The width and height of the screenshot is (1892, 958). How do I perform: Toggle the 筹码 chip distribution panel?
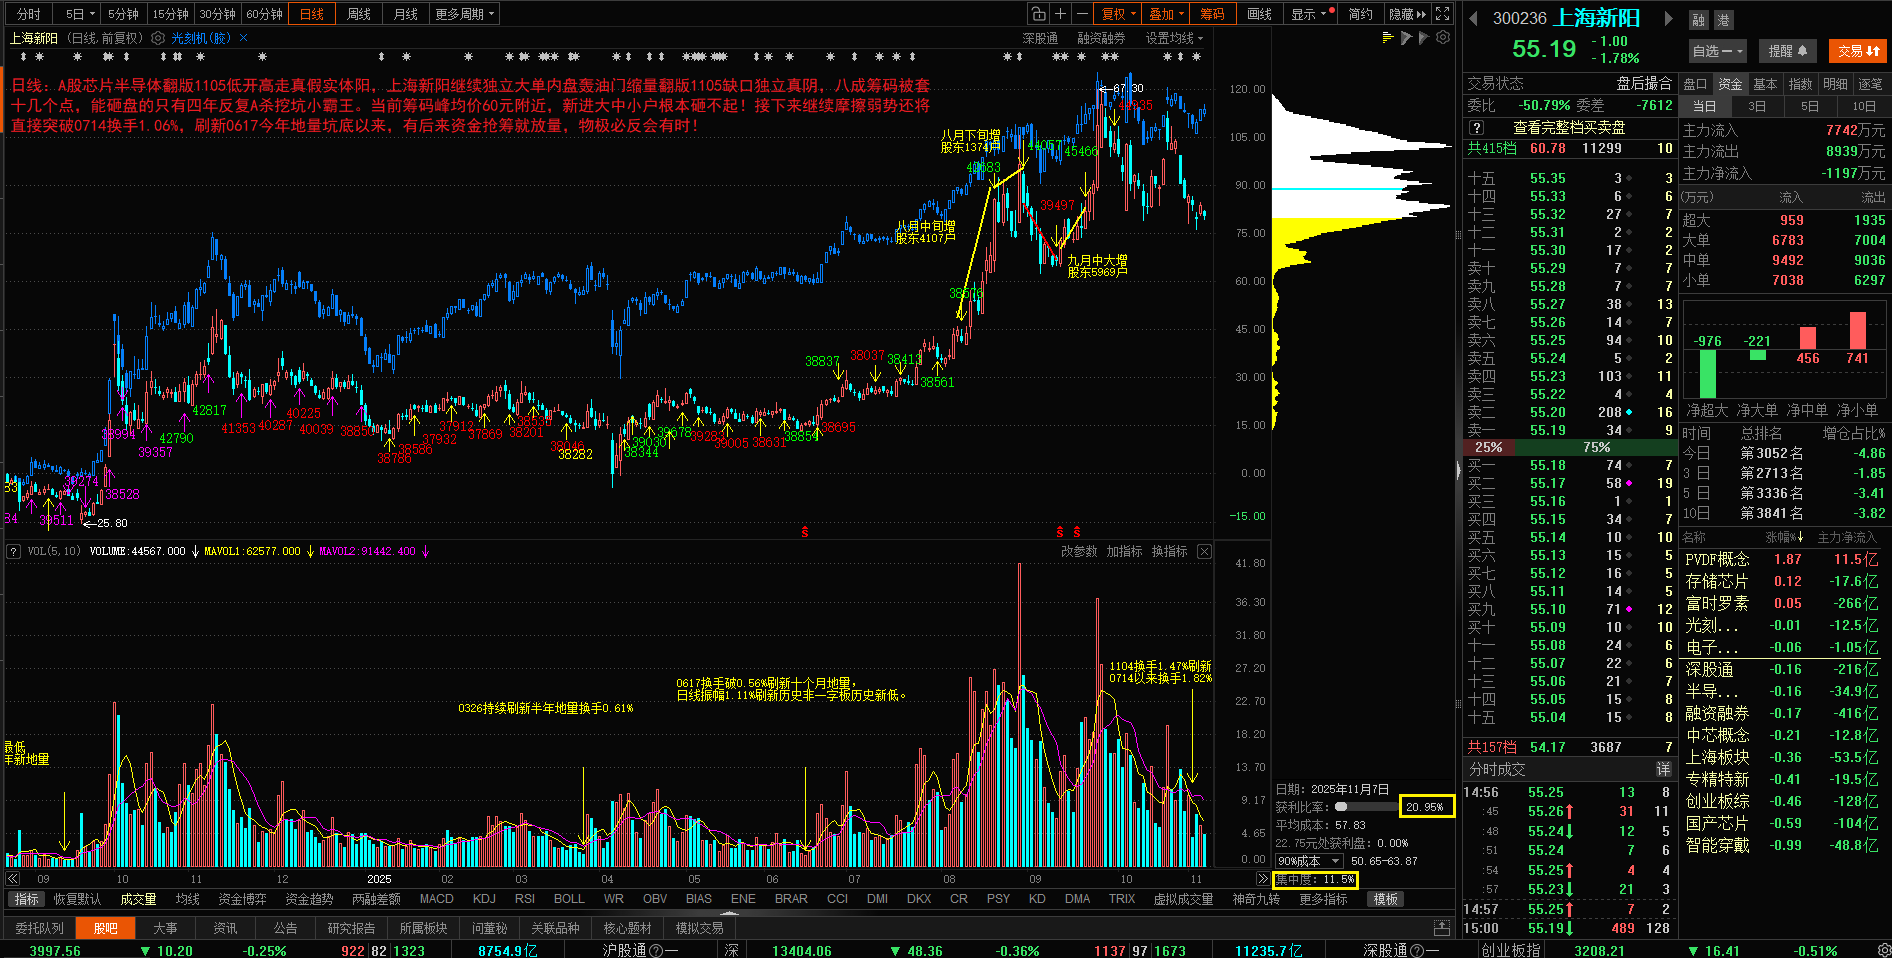tap(1212, 14)
